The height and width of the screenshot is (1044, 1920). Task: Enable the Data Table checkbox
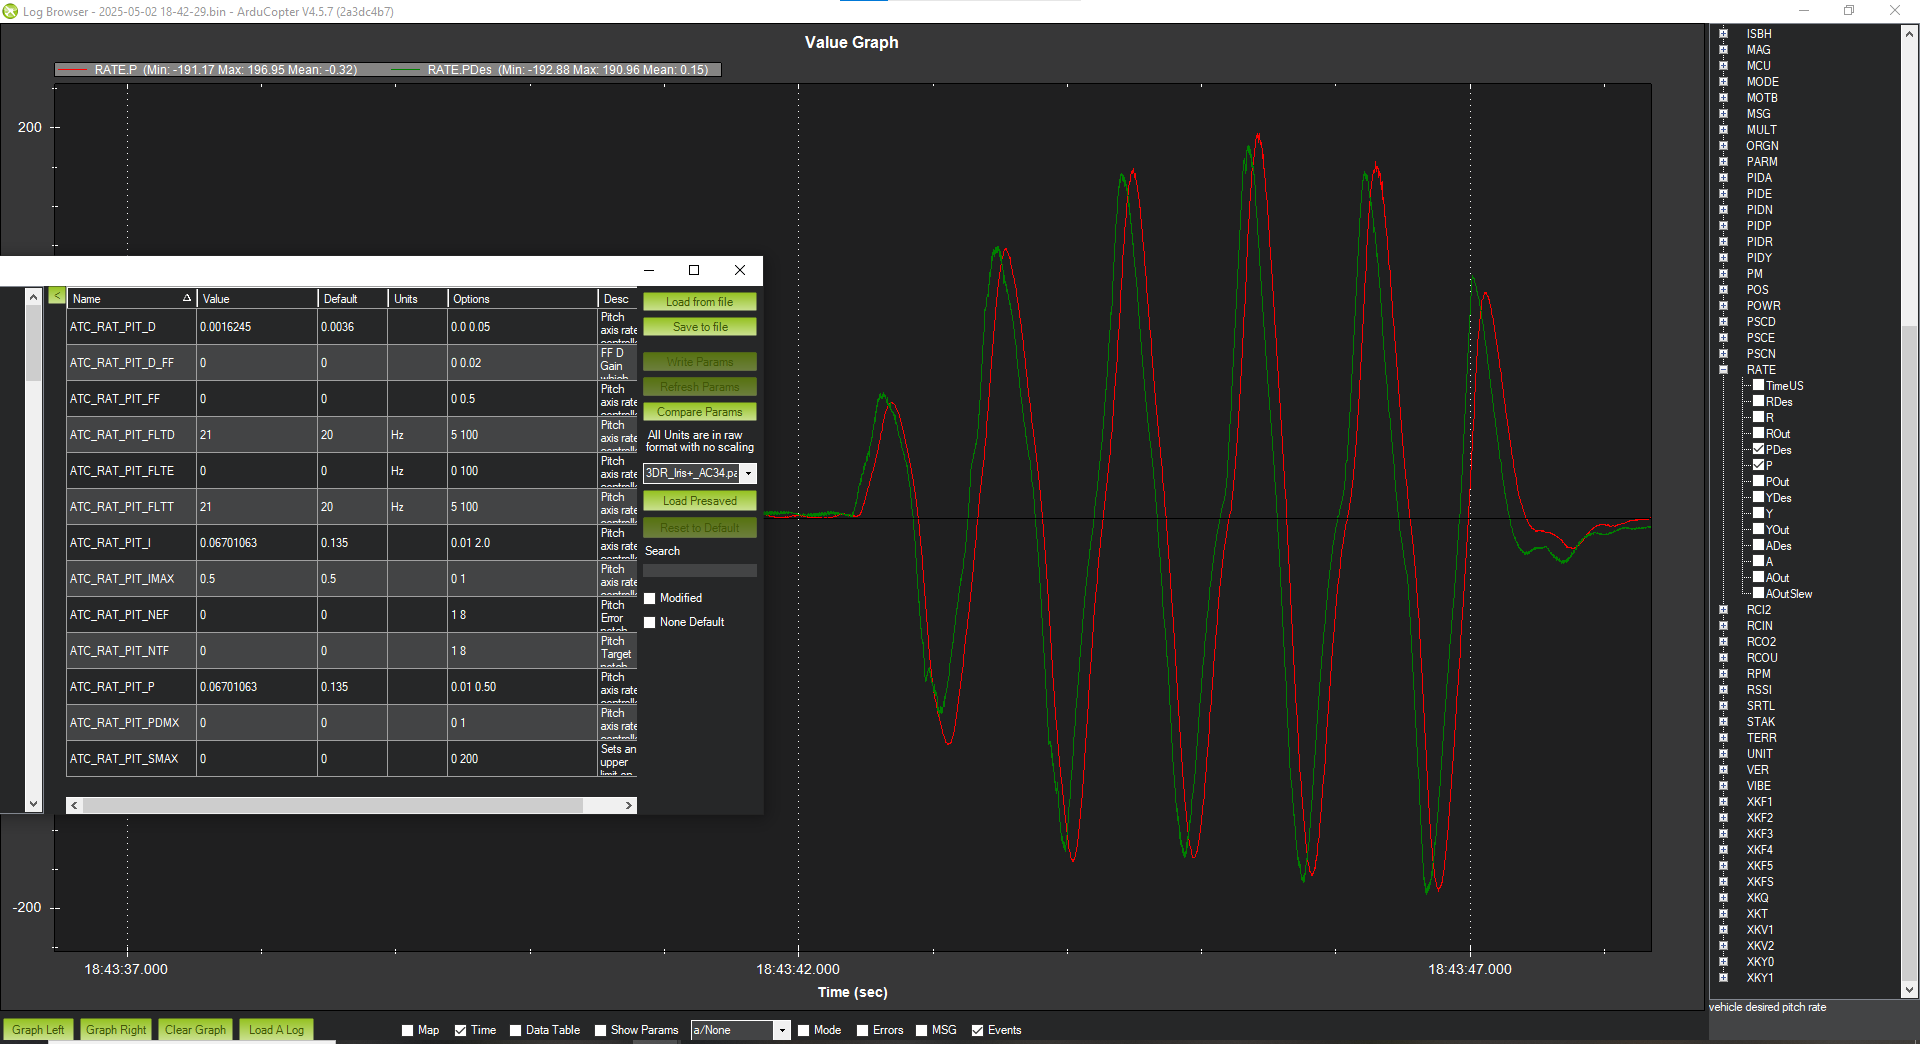pos(516,1030)
